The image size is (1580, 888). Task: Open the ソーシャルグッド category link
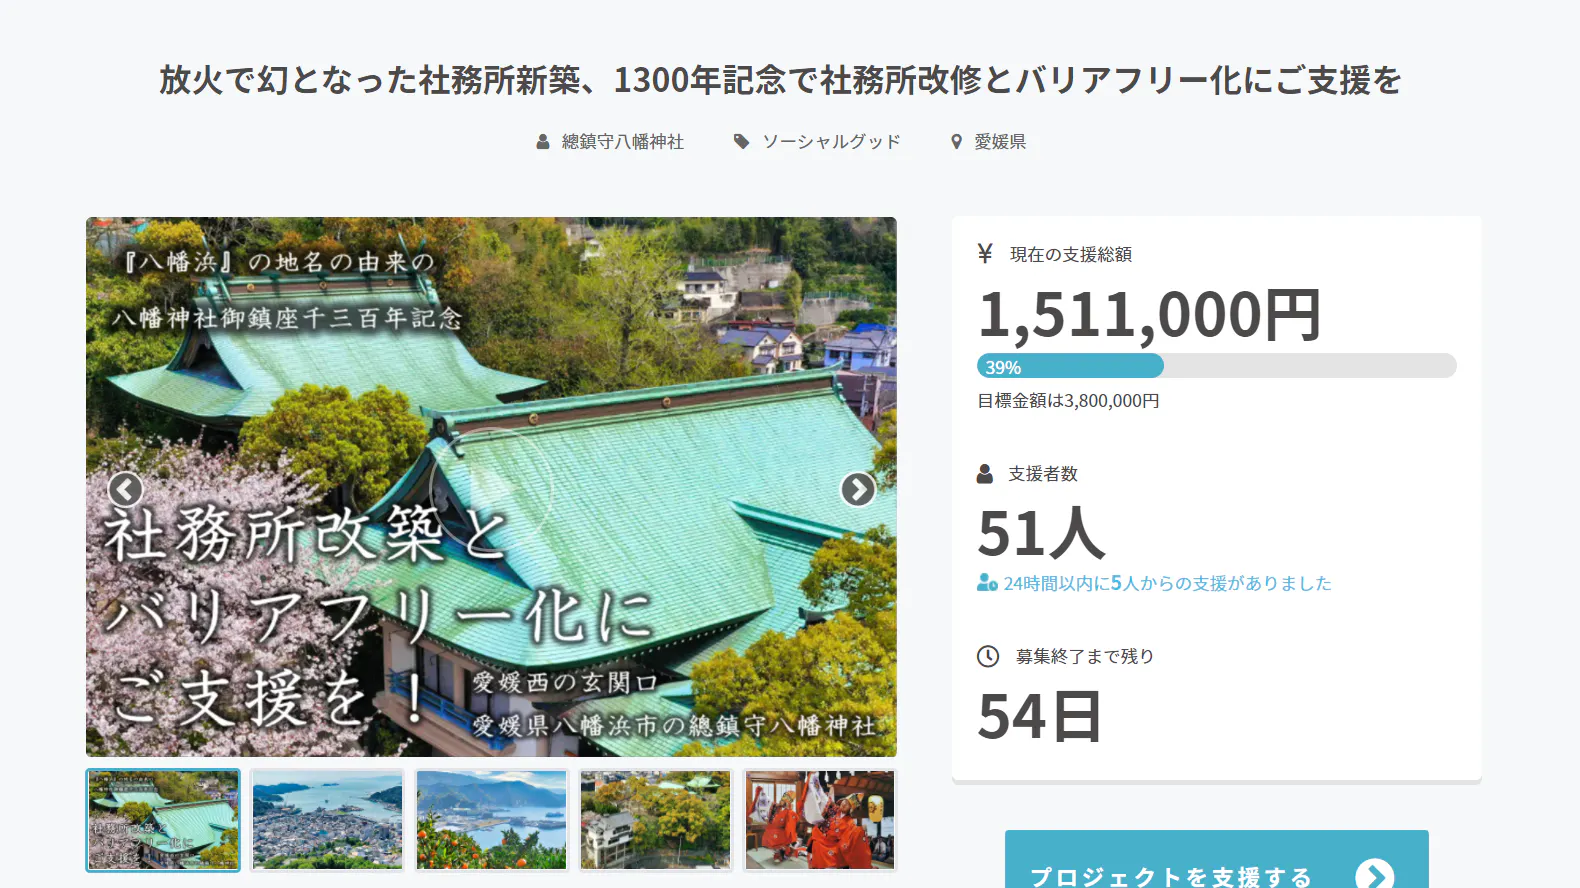[831, 142]
